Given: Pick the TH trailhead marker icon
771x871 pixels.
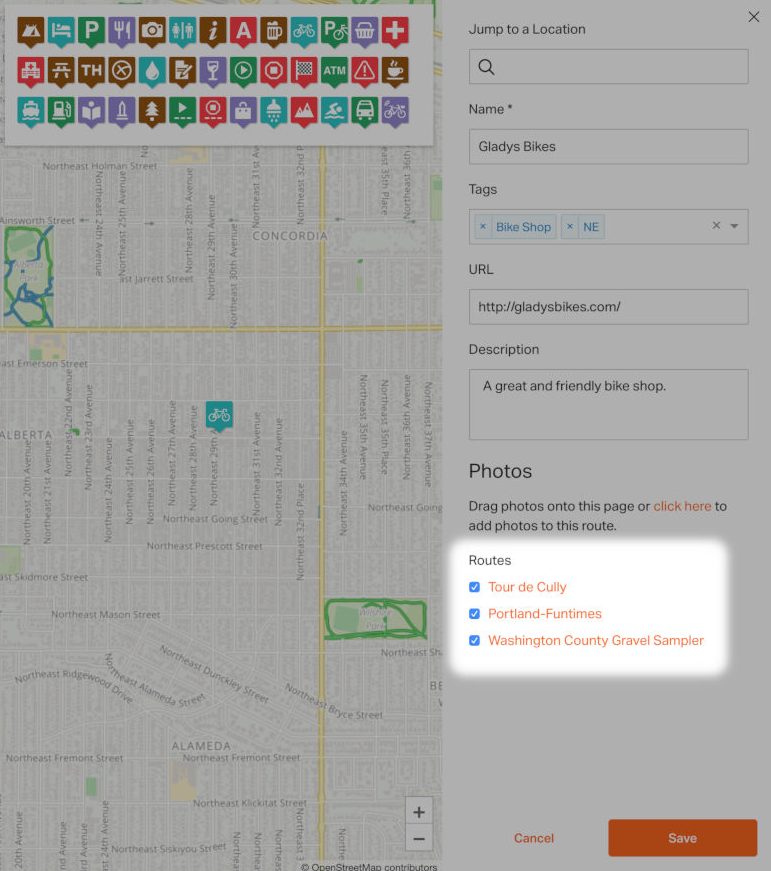Looking at the screenshot, I should pos(91,71).
